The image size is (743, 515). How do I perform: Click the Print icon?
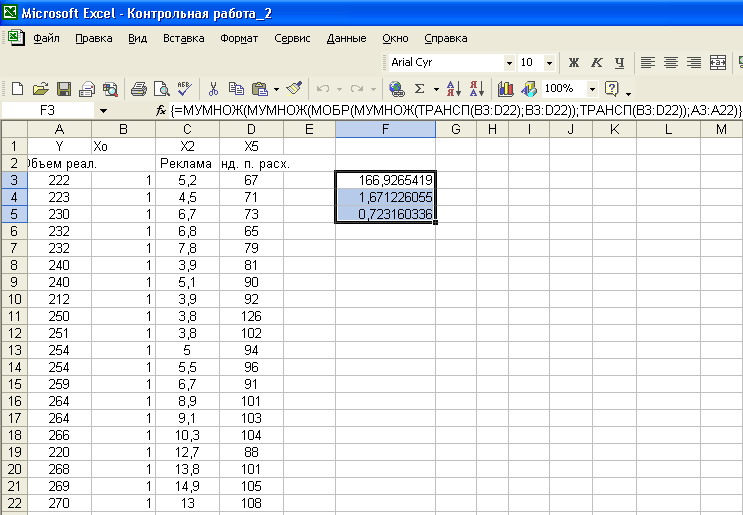[x=139, y=89]
